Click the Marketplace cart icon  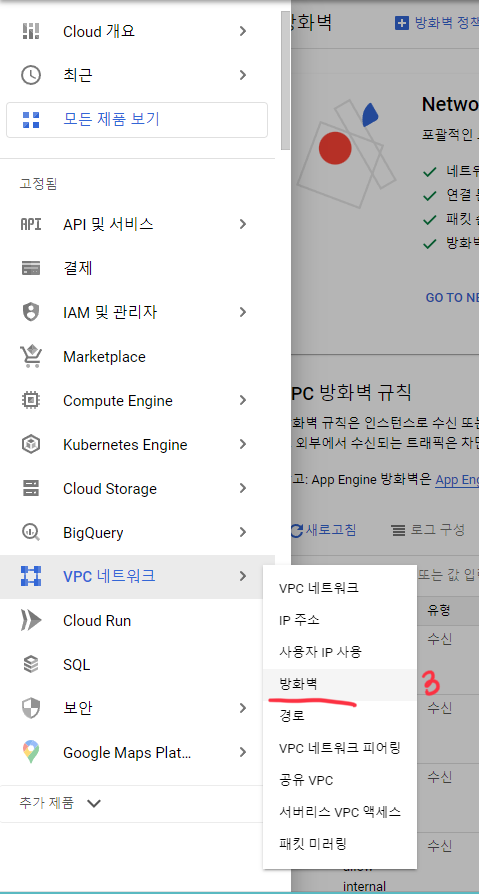click(x=31, y=356)
